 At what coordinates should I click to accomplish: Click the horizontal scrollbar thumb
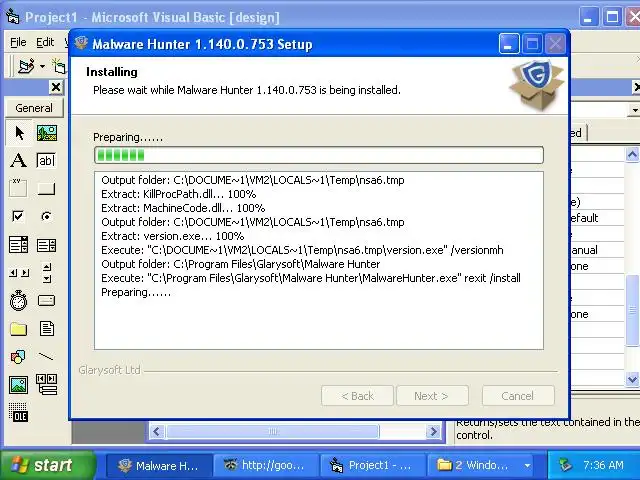[x=272, y=431]
